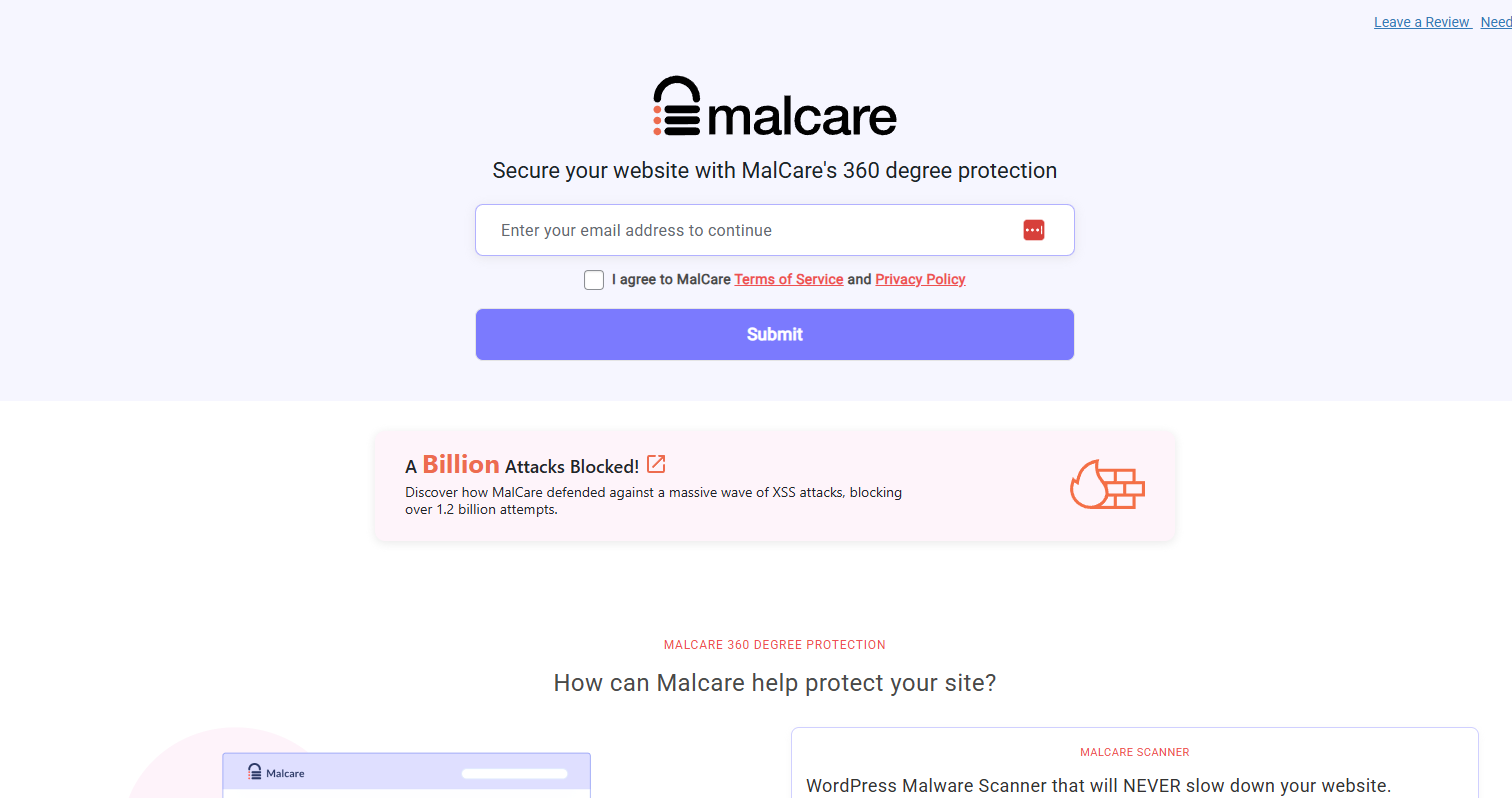Image resolution: width=1512 pixels, height=798 pixels.
Task: Click the XSS attacks description text in banner
Action: pos(654,501)
